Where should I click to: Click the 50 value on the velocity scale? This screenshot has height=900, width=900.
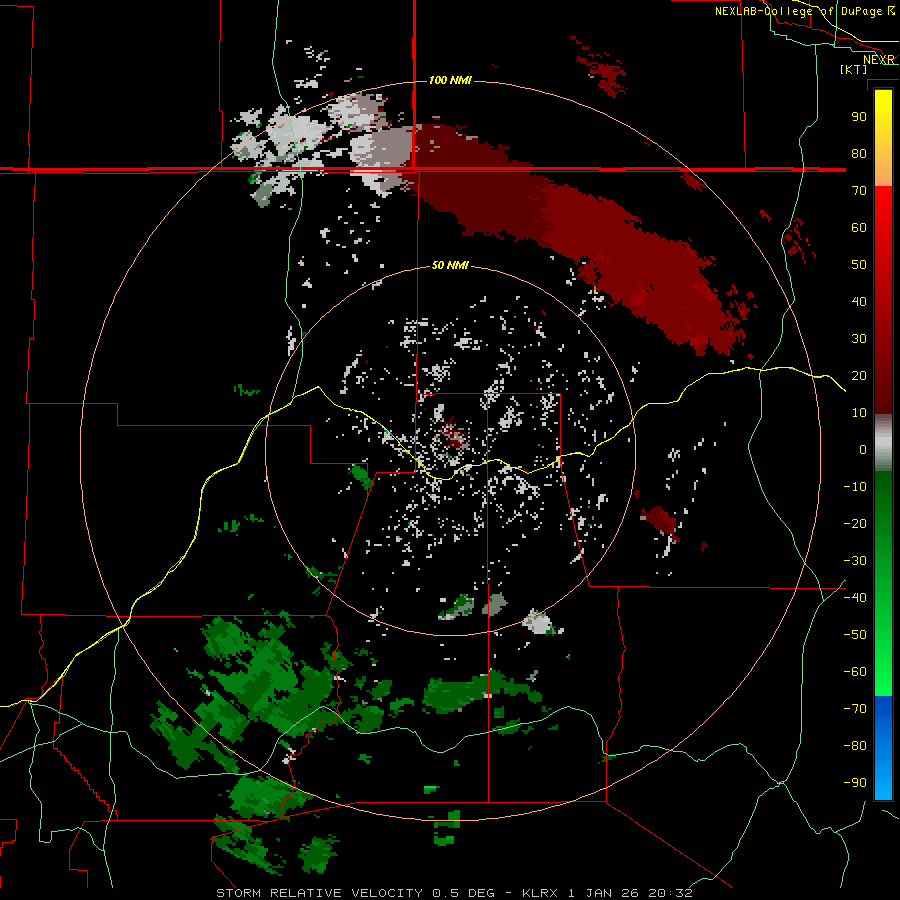point(859,265)
